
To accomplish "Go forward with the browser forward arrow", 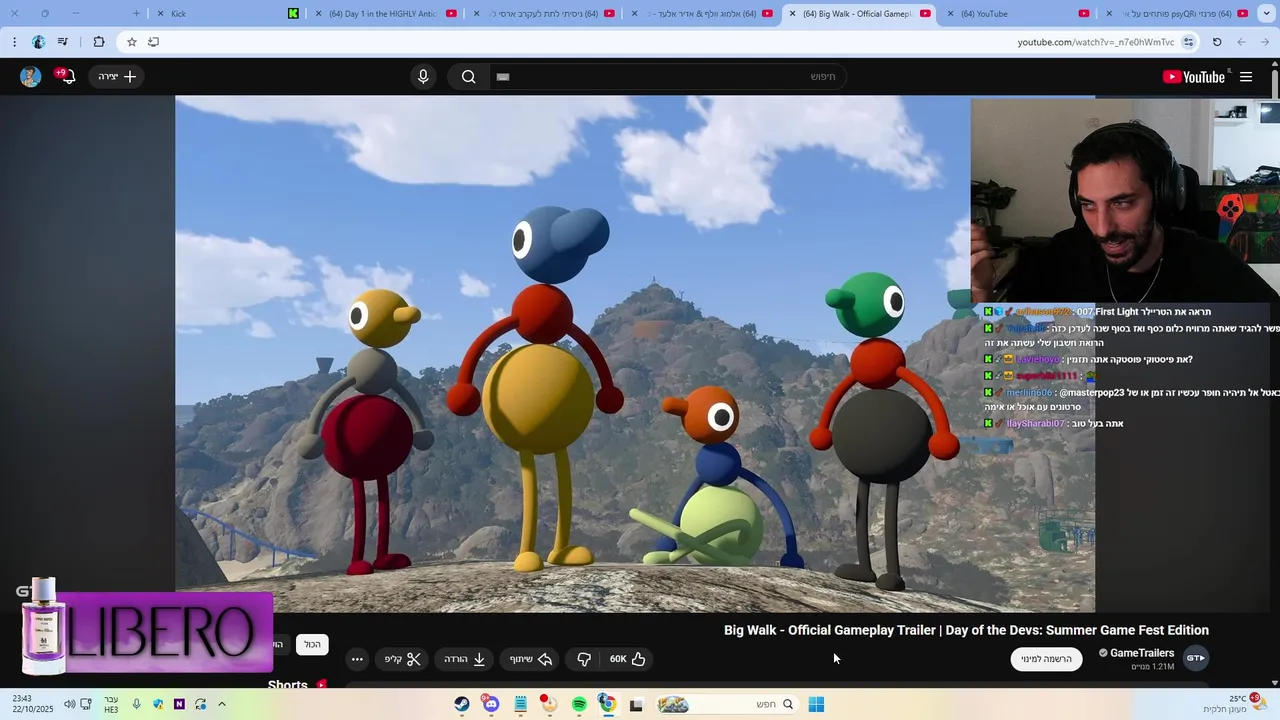I will (x=1241, y=42).
